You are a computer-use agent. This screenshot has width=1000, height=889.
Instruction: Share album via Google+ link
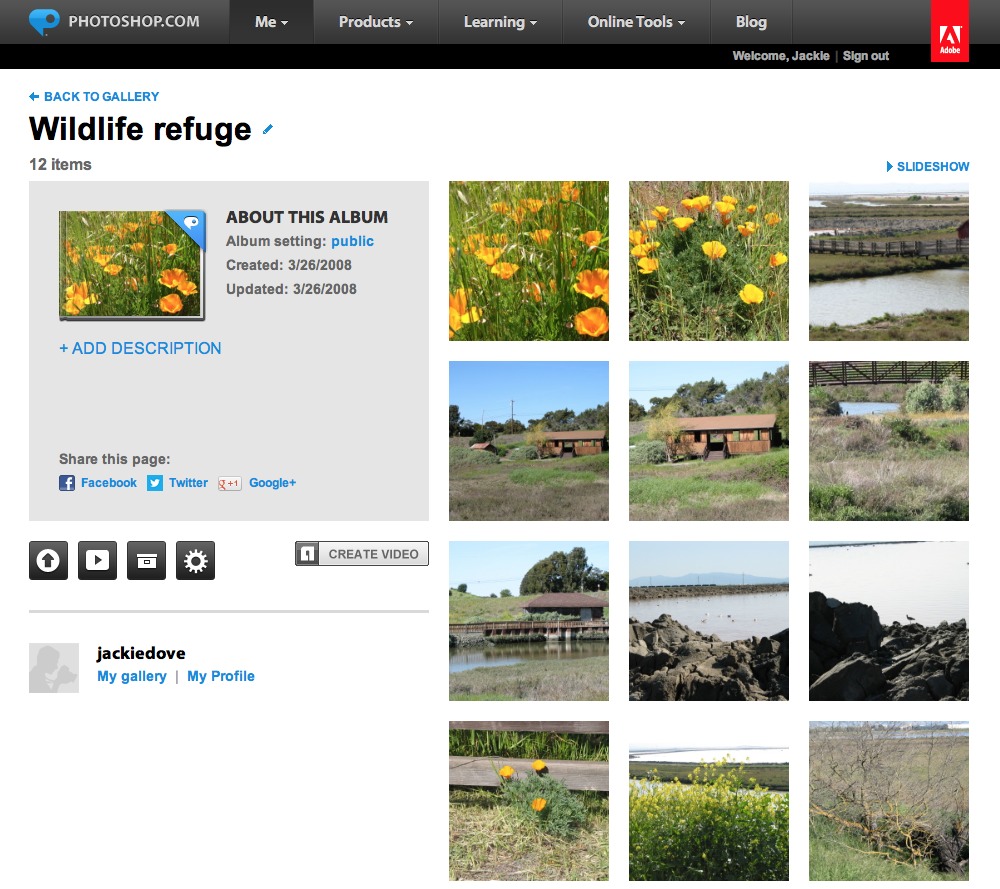click(x=272, y=483)
